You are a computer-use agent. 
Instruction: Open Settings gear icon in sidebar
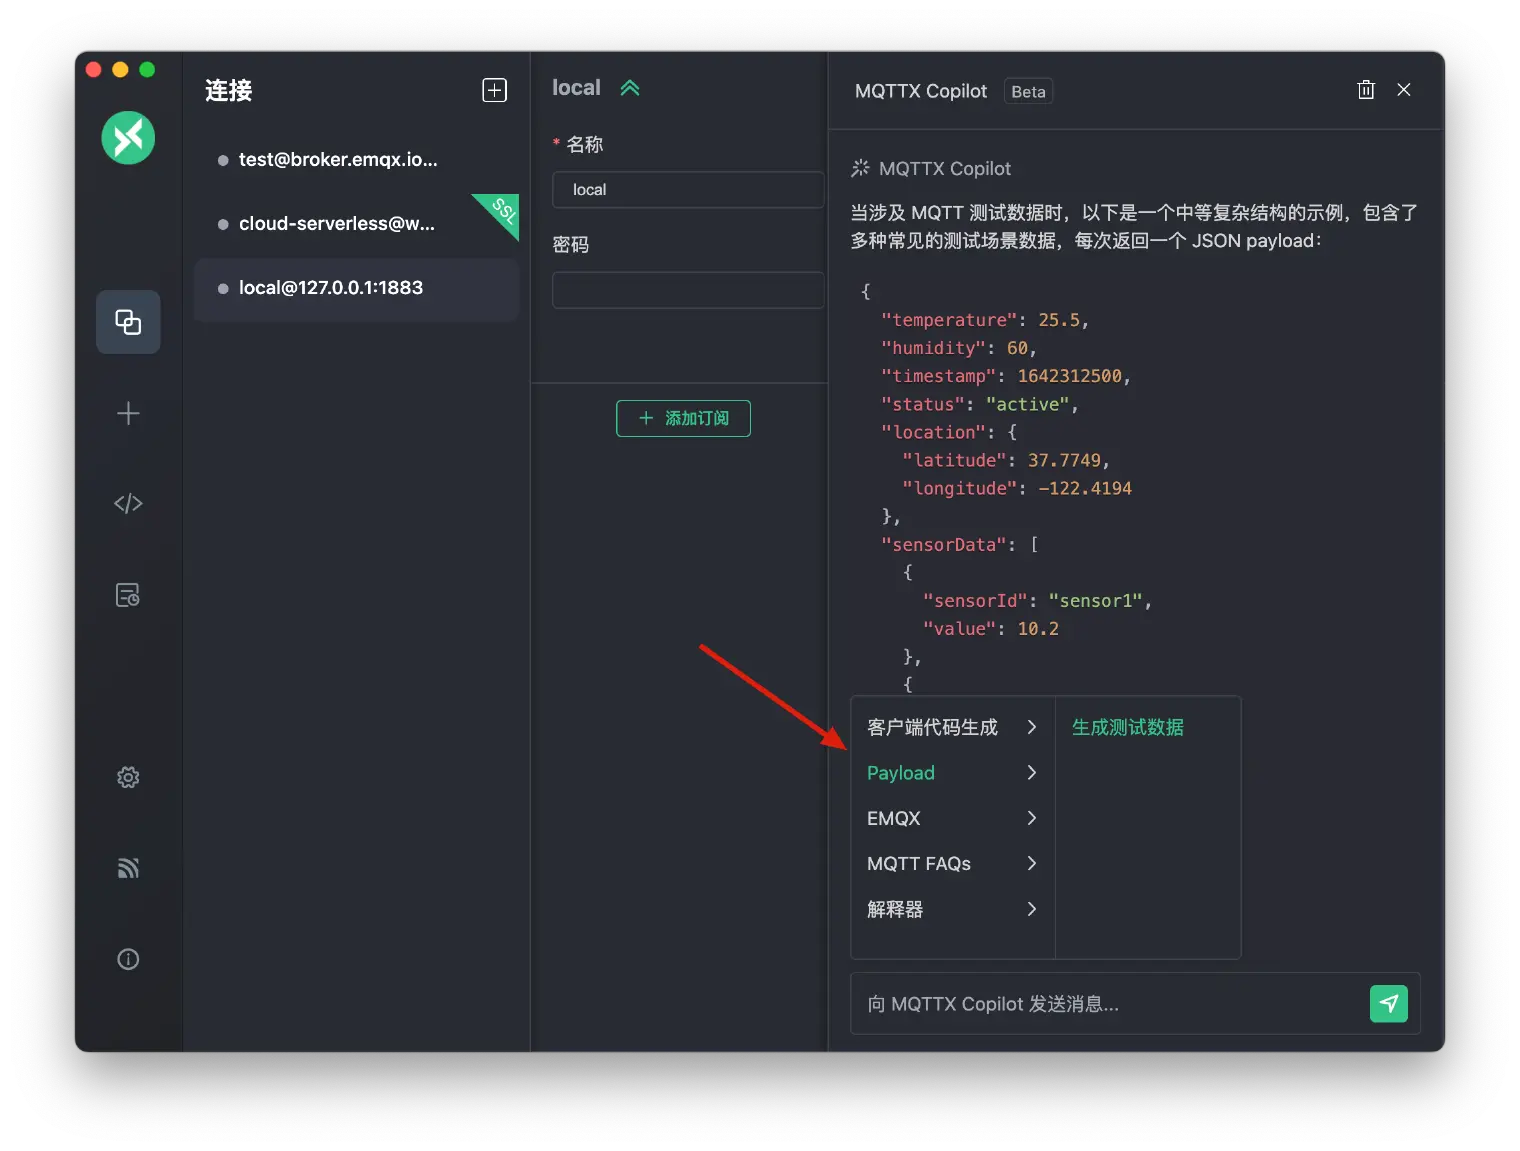[x=128, y=777]
